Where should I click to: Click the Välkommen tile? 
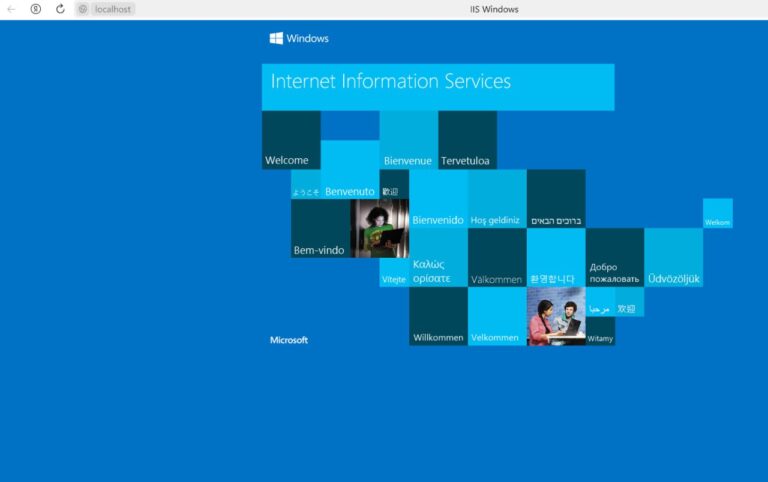pos(497,258)
